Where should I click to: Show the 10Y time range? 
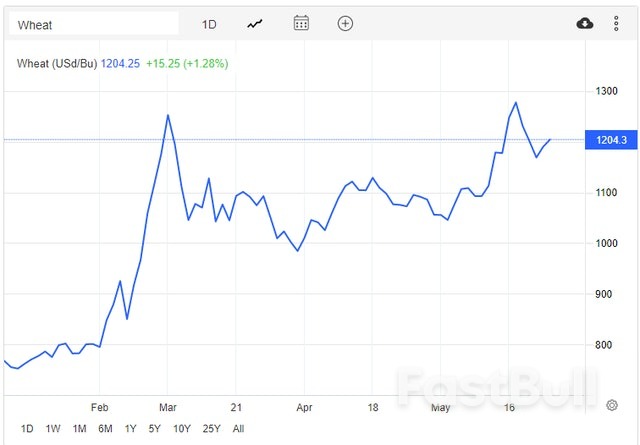tap(182, 429)
